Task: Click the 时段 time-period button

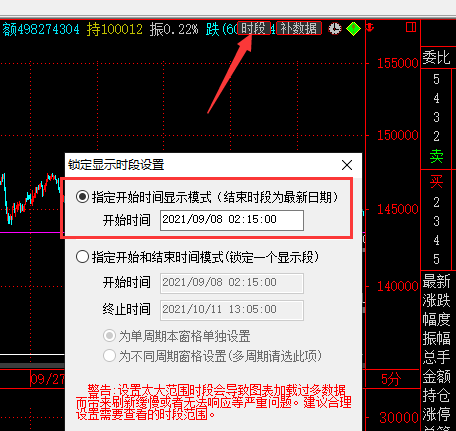Action: coord(254,28)
